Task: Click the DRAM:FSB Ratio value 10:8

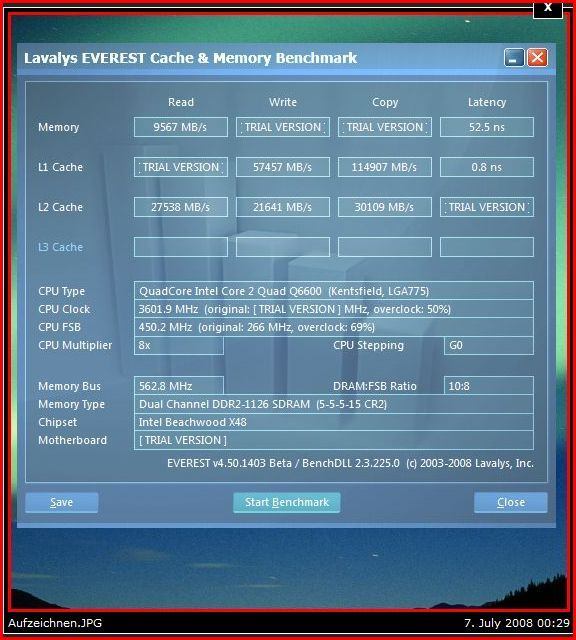Action: 489,386
